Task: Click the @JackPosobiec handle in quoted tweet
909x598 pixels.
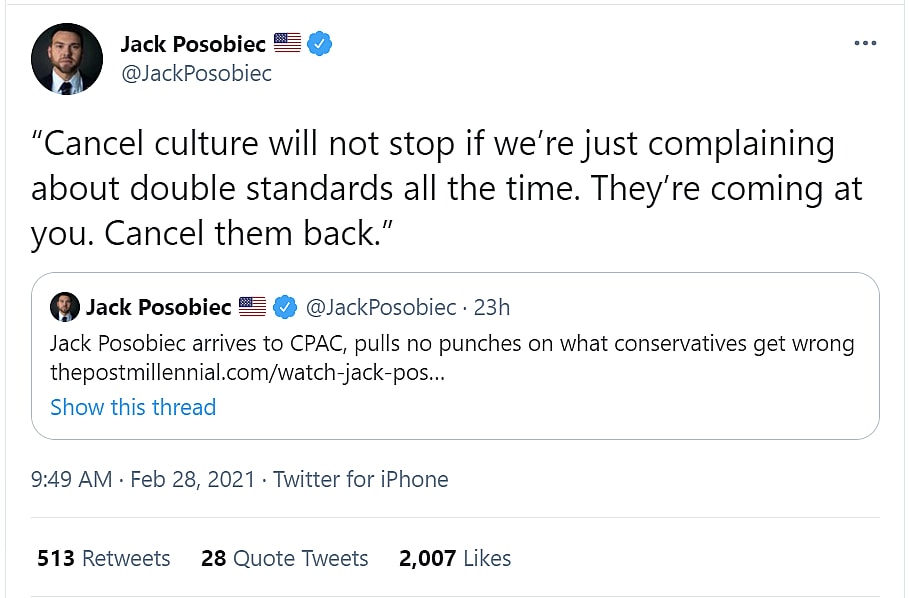Action: click(378, 307)
